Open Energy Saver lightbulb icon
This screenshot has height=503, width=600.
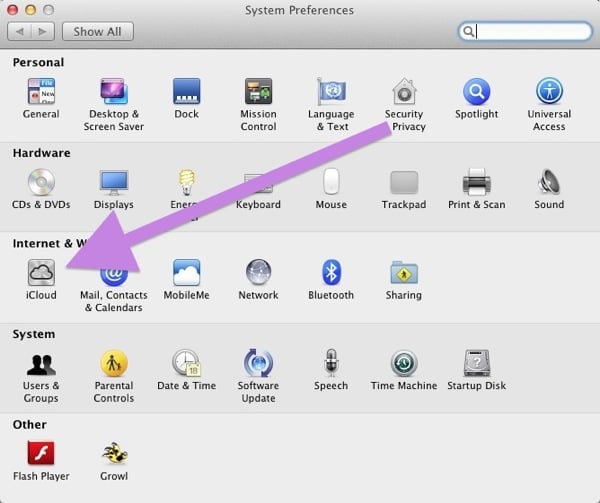pos(186,182)
